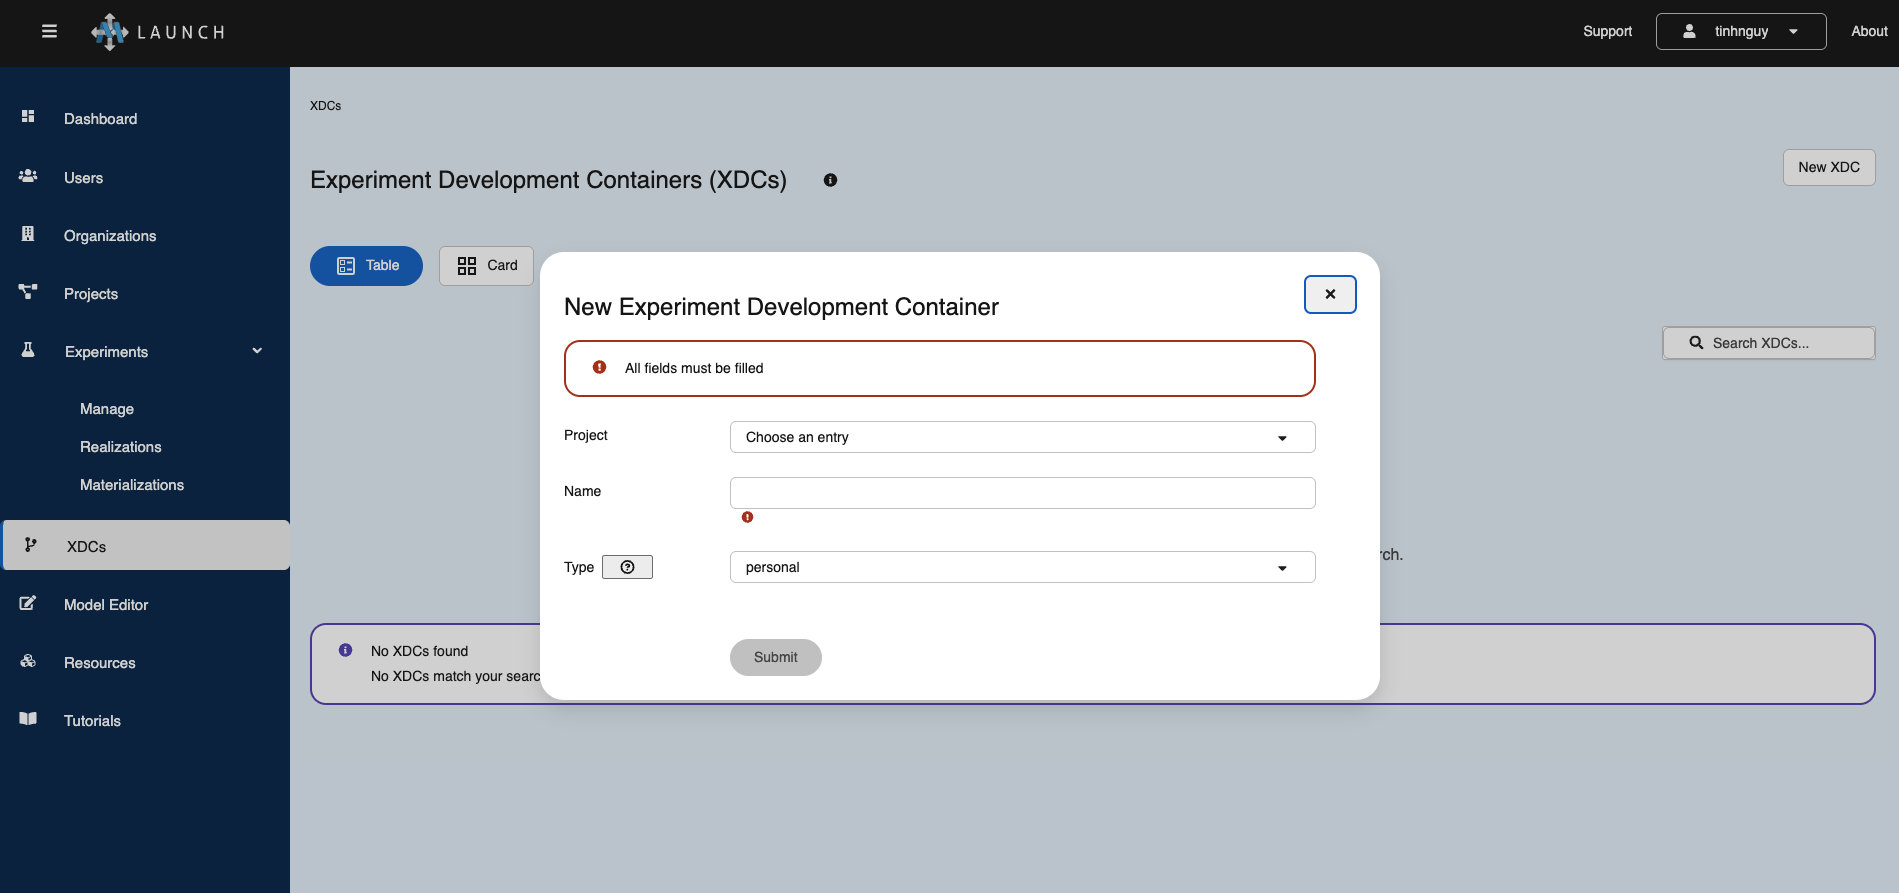
Task: Click the Resources cubes icon
Action: tap(28, 661)
